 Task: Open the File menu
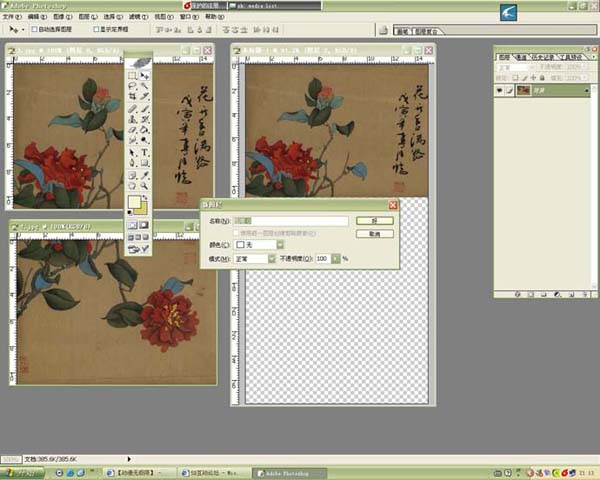click(12, 17)
